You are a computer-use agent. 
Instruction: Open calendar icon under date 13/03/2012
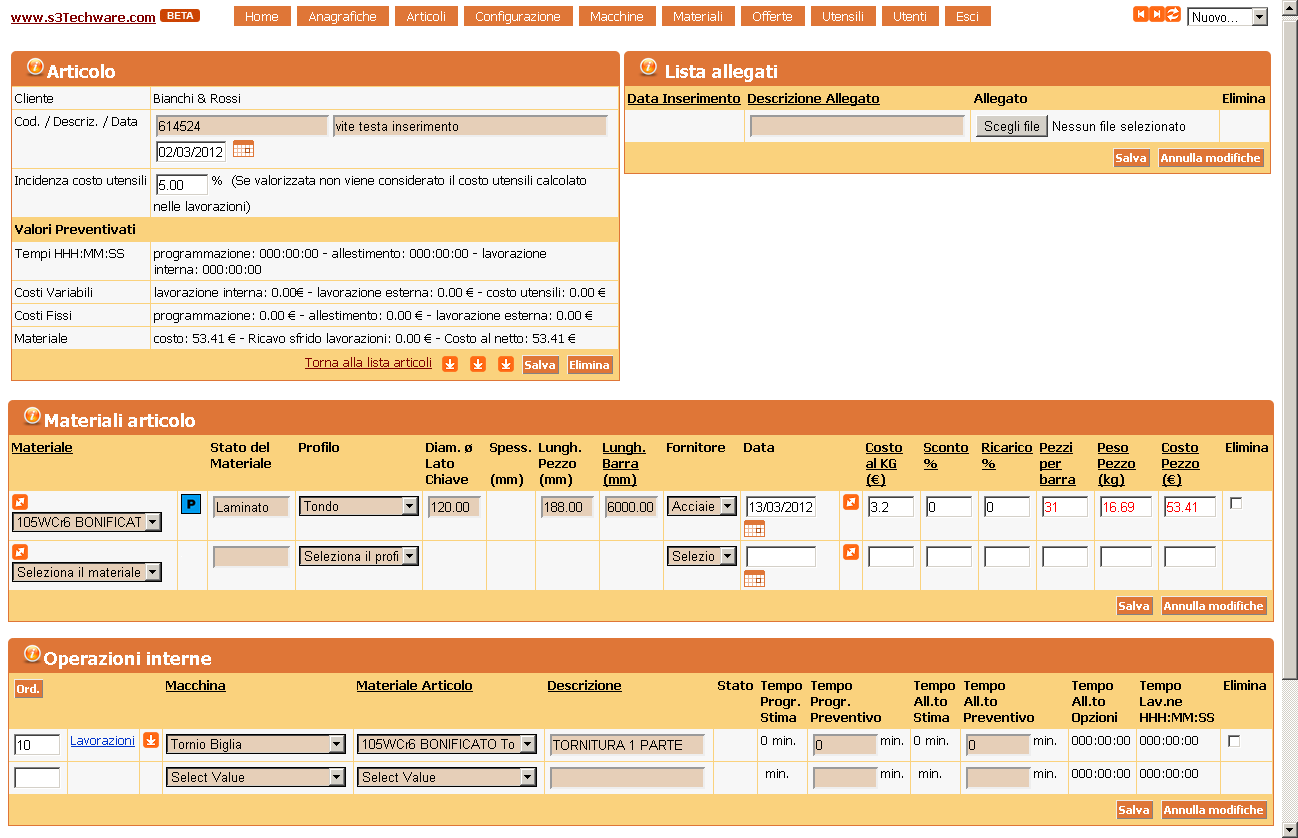754,528
